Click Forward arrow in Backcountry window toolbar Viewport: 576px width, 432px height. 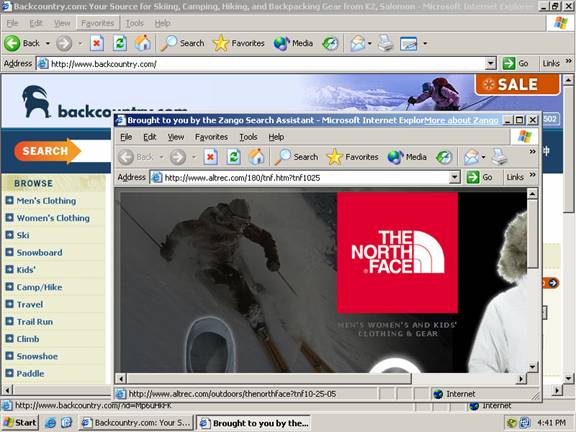click(64, 43)
